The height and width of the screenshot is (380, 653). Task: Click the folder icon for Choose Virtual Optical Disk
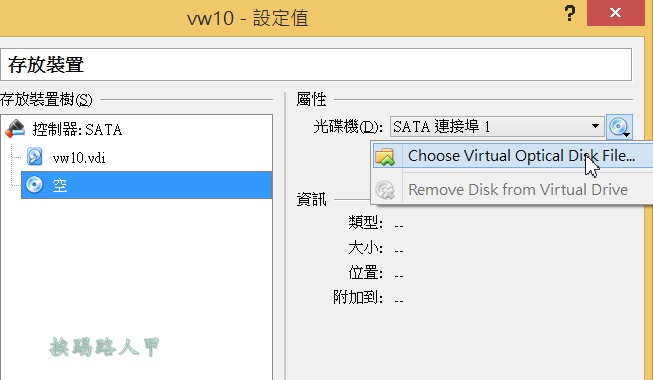(x=385, y=156)
